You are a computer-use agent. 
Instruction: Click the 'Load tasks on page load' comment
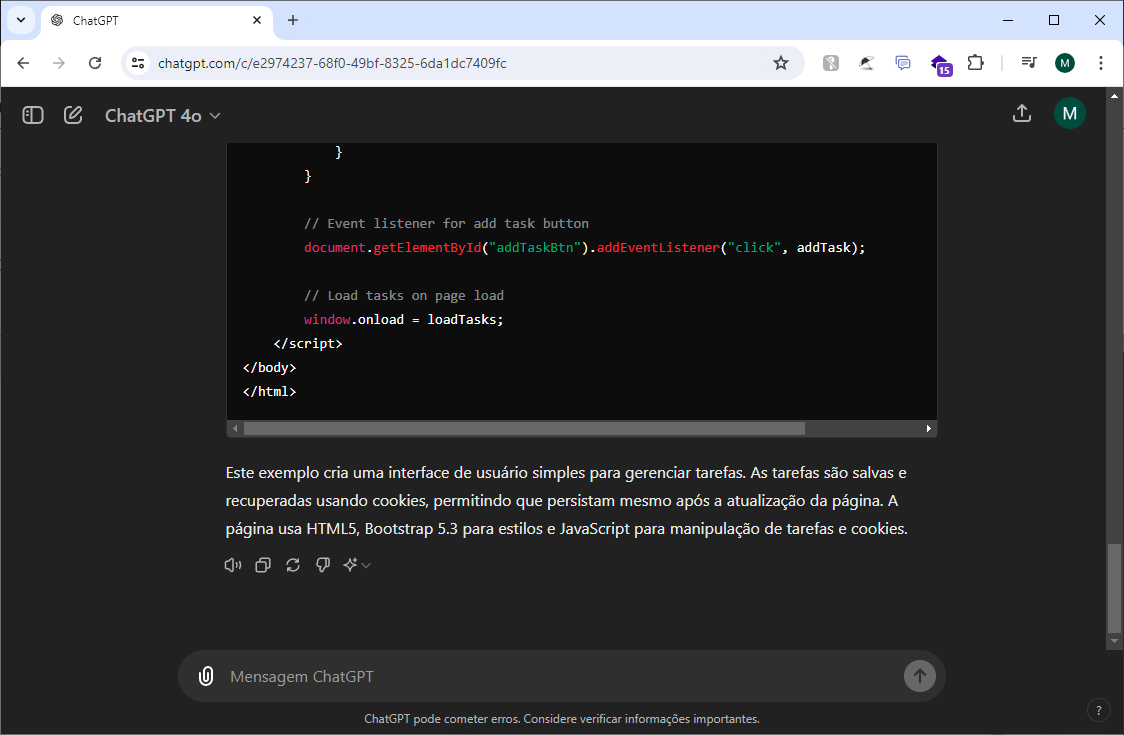[x=404, y=295]
